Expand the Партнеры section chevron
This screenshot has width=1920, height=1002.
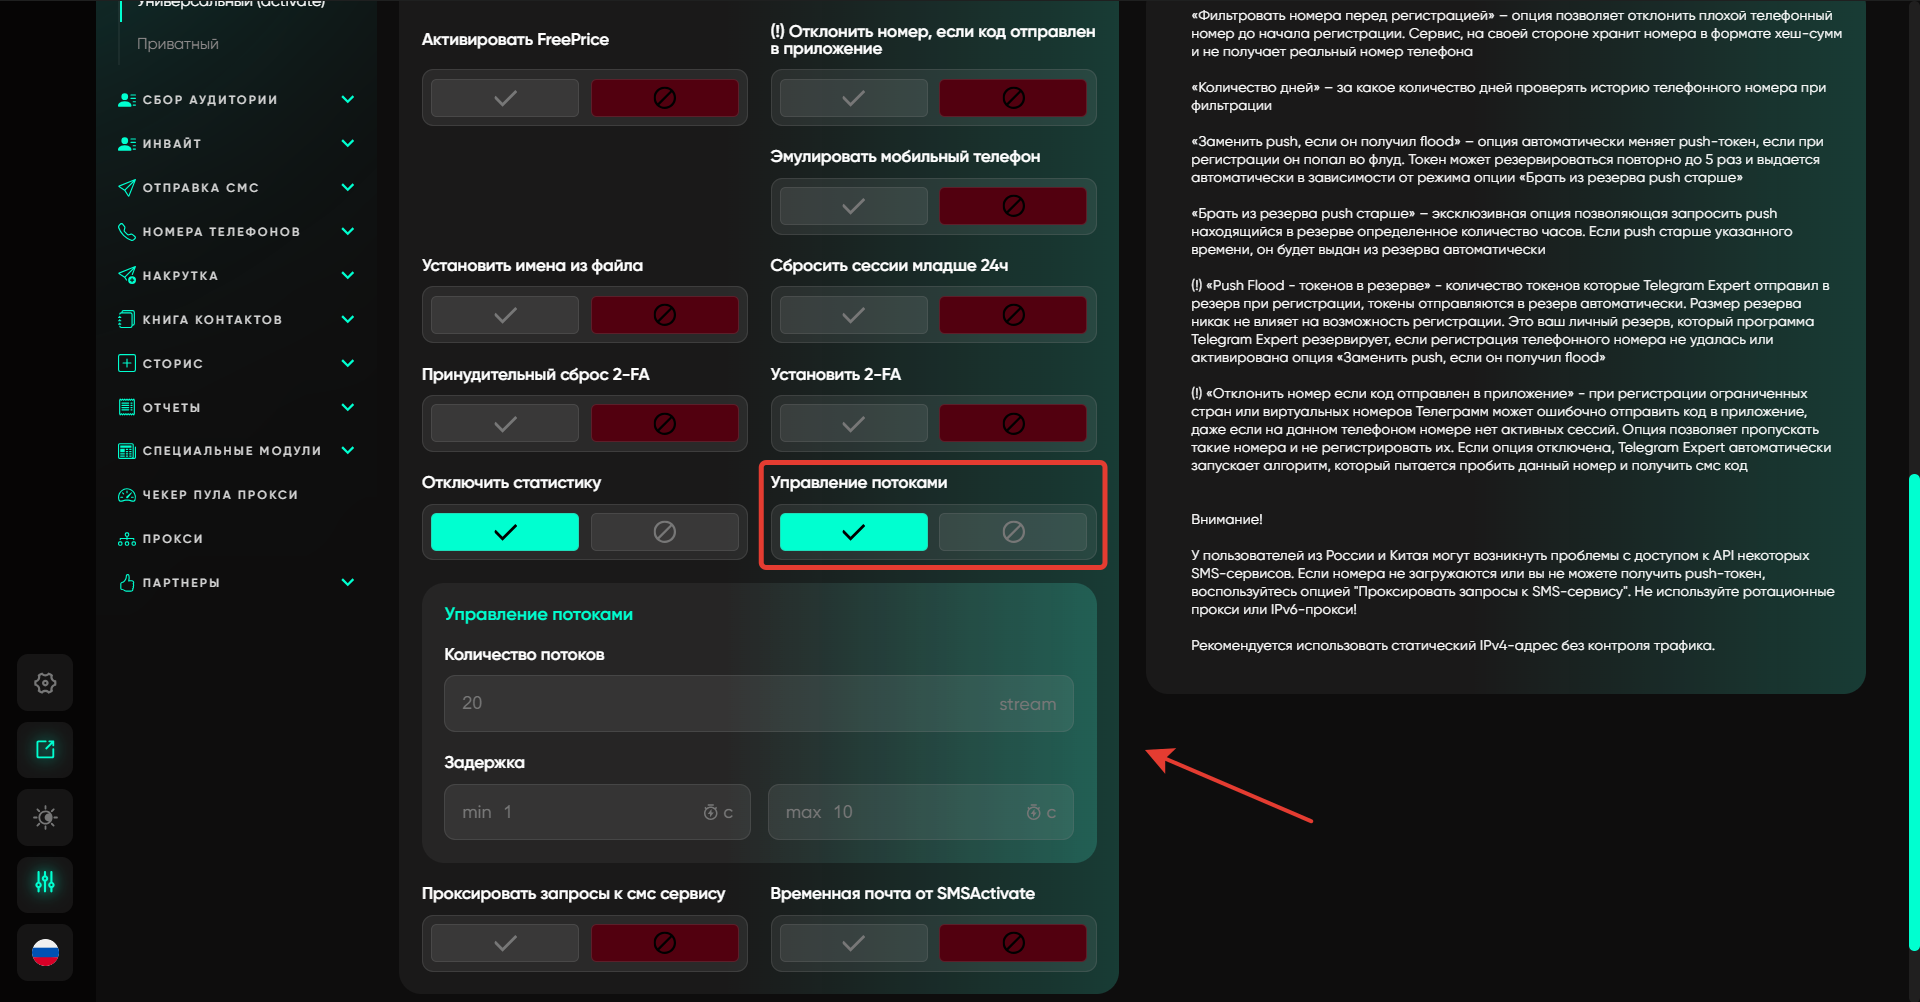pyautogui.click(x=348, y=583)
